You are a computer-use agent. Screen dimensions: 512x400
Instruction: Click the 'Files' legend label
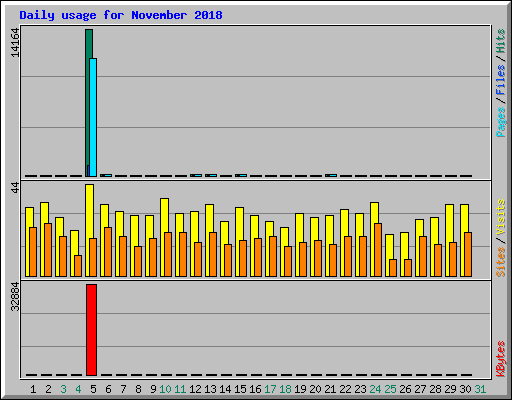pos(501,81)
